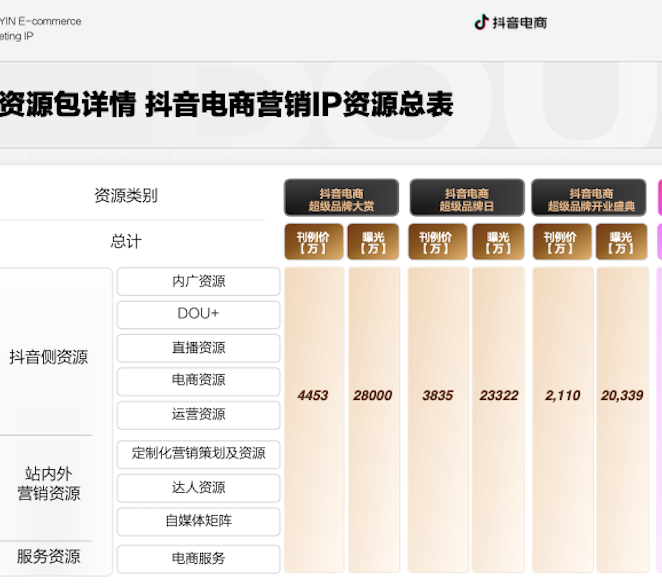
Task: Select the 抖音侧资源 category label
Action: [48, 357]
